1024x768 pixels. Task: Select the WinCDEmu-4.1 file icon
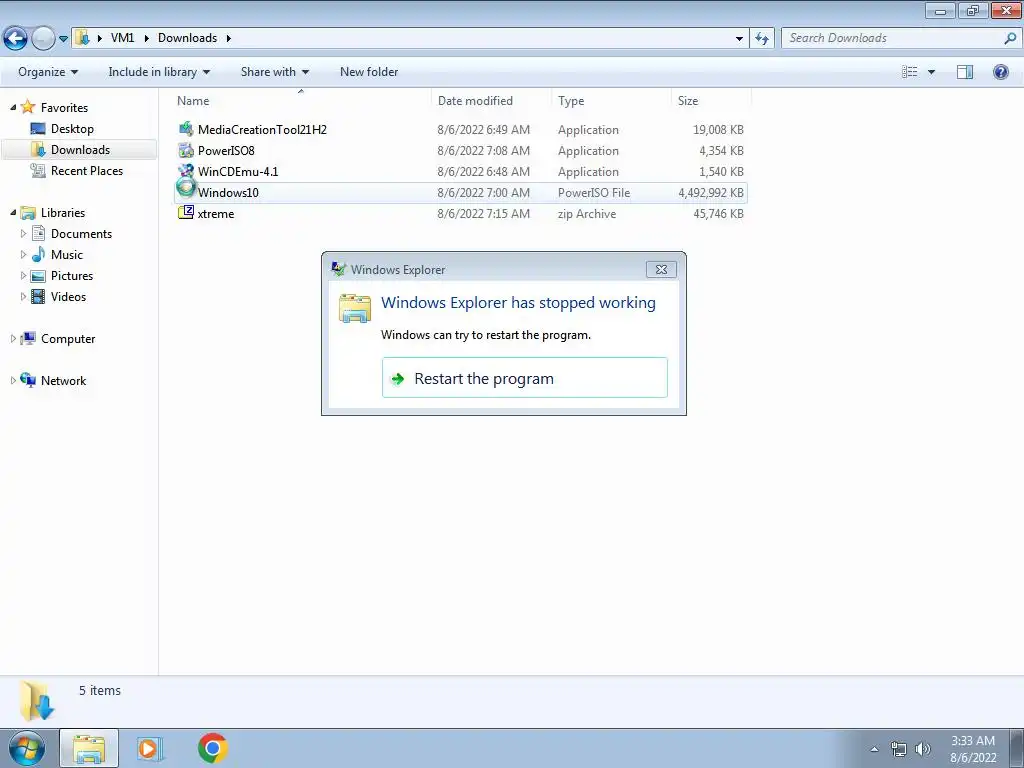tap(186, 171)
